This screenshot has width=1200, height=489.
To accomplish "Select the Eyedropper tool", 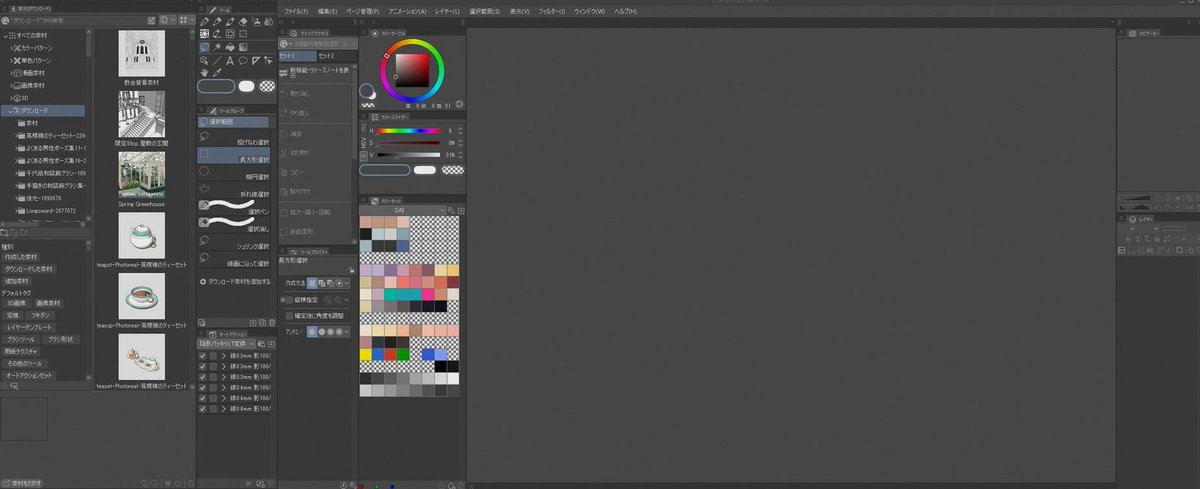I will pyautogui.click(x=217, y=72).
